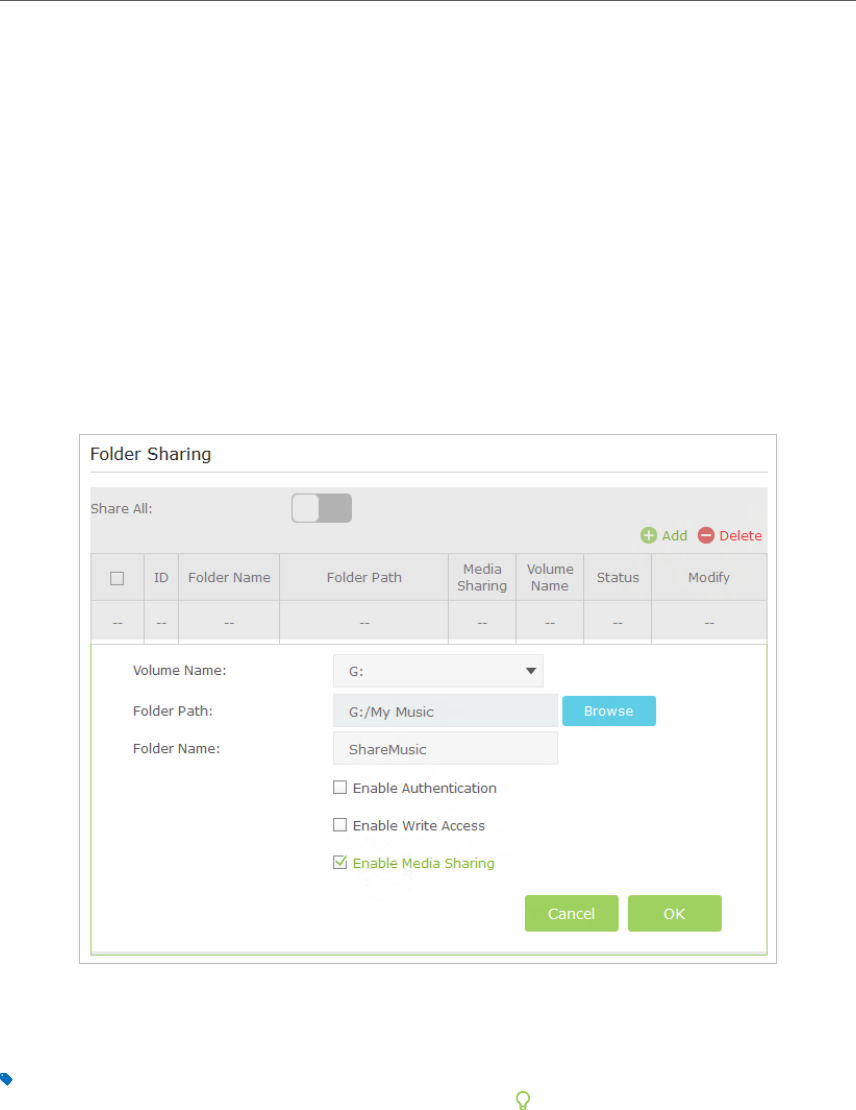Image resolution: width=856 pixels, height=1110 pixels.
Task: Cancel the folder sharing entry
Action: [x=571, y=913]
